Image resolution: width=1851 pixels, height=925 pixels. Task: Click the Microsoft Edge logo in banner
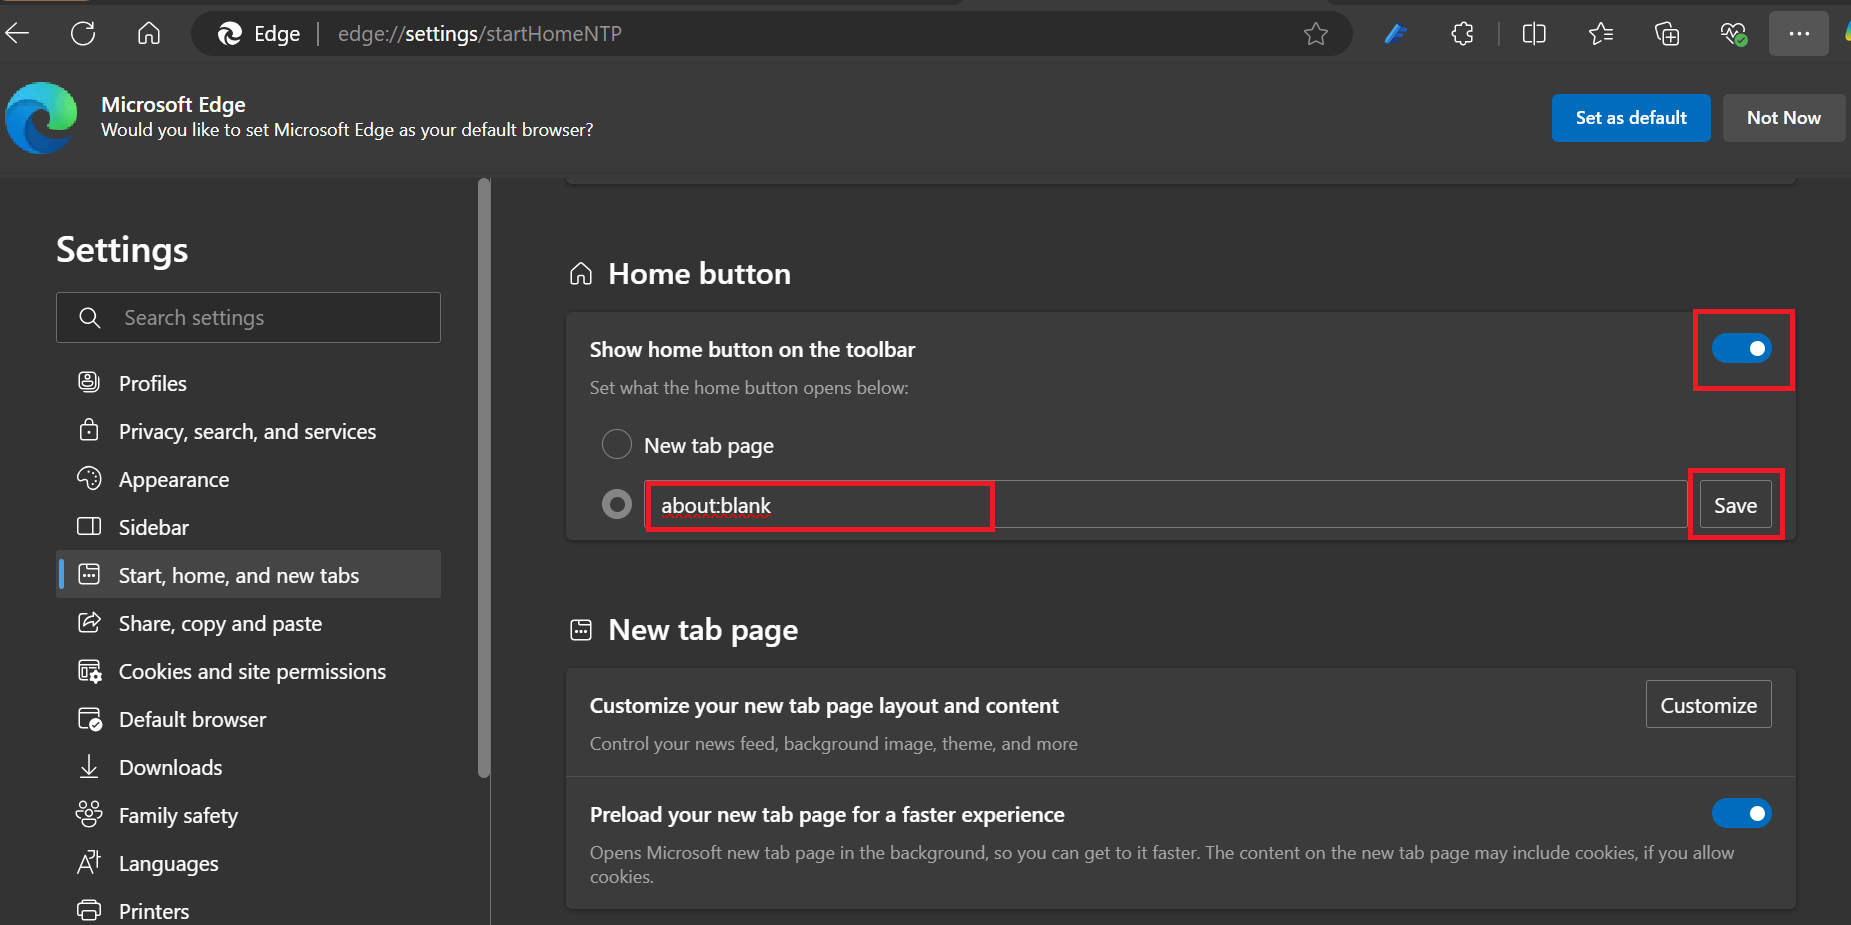41,118
